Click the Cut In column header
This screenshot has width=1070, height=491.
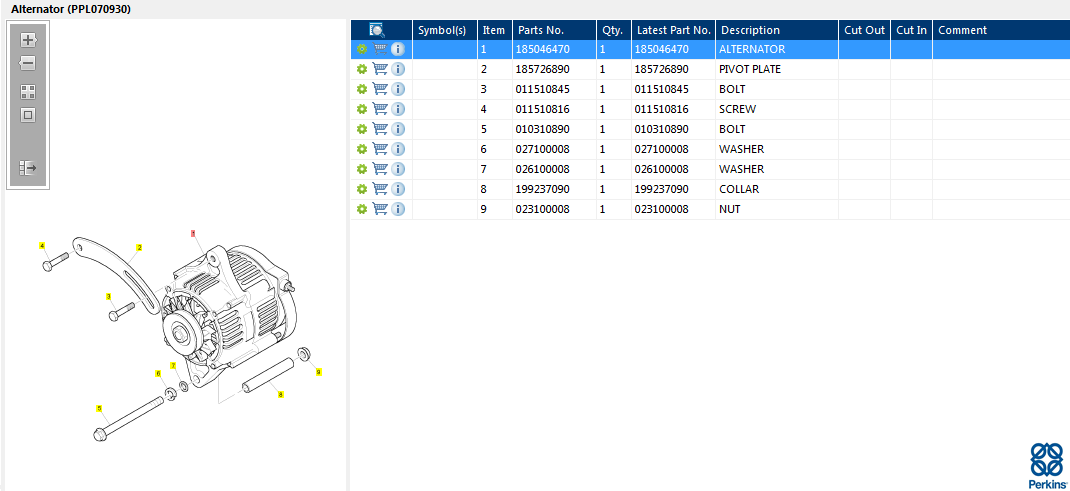(x=912, y=30)
